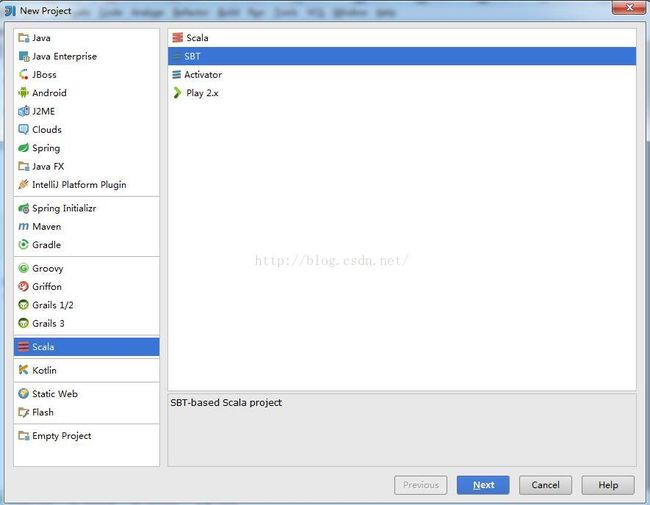Screen dimensions: 650x505
Task: Close the New Project dialog
Action: coord(629,7)
